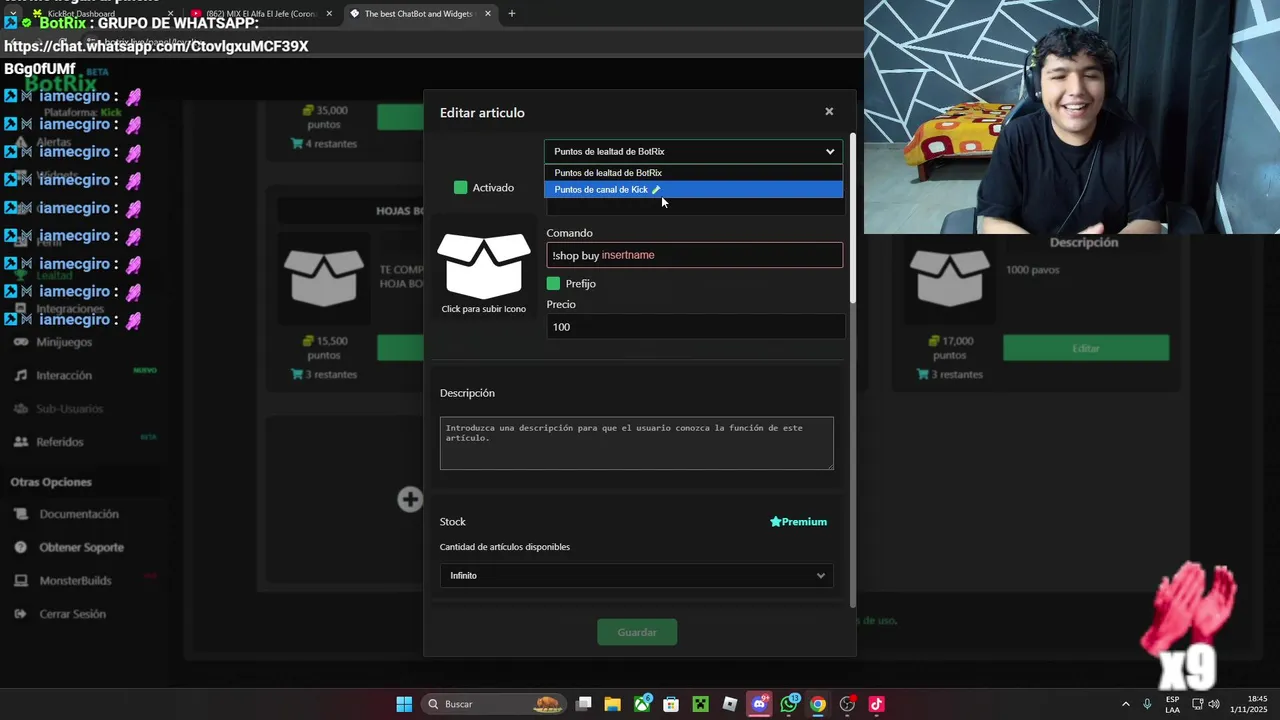Screen dimensions: 1280x720
Task: Click the Cerrar Sesión logout icon
Action: point(20,614)
